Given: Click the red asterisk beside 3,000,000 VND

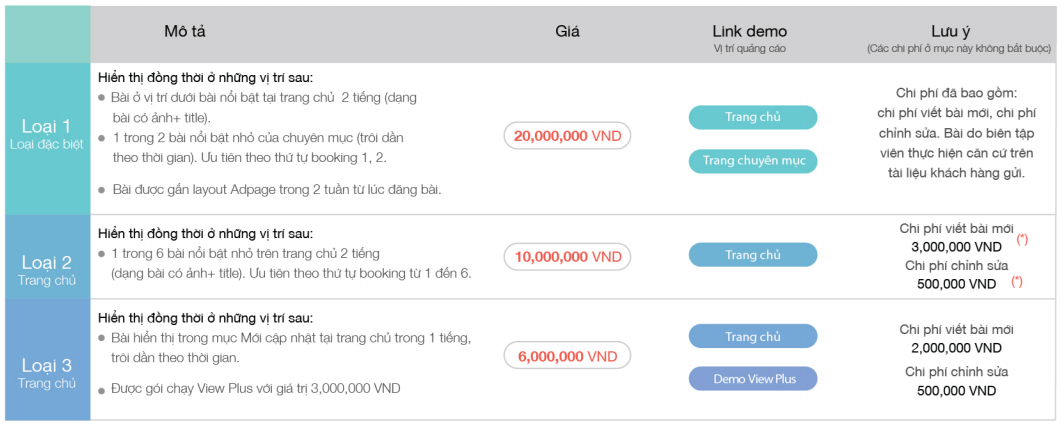Looking at the screenshot, I should pyautogui.click(x=1021, y=240).
